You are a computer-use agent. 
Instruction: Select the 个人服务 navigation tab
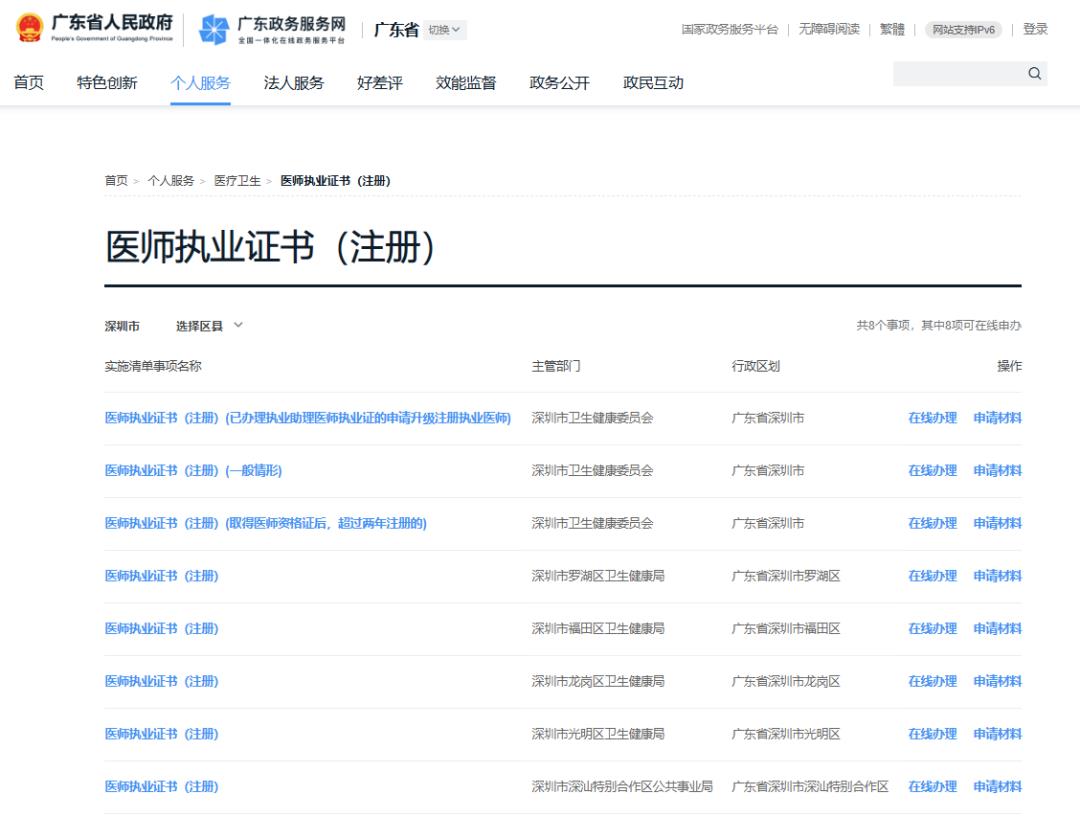click(x=200, y=83)
